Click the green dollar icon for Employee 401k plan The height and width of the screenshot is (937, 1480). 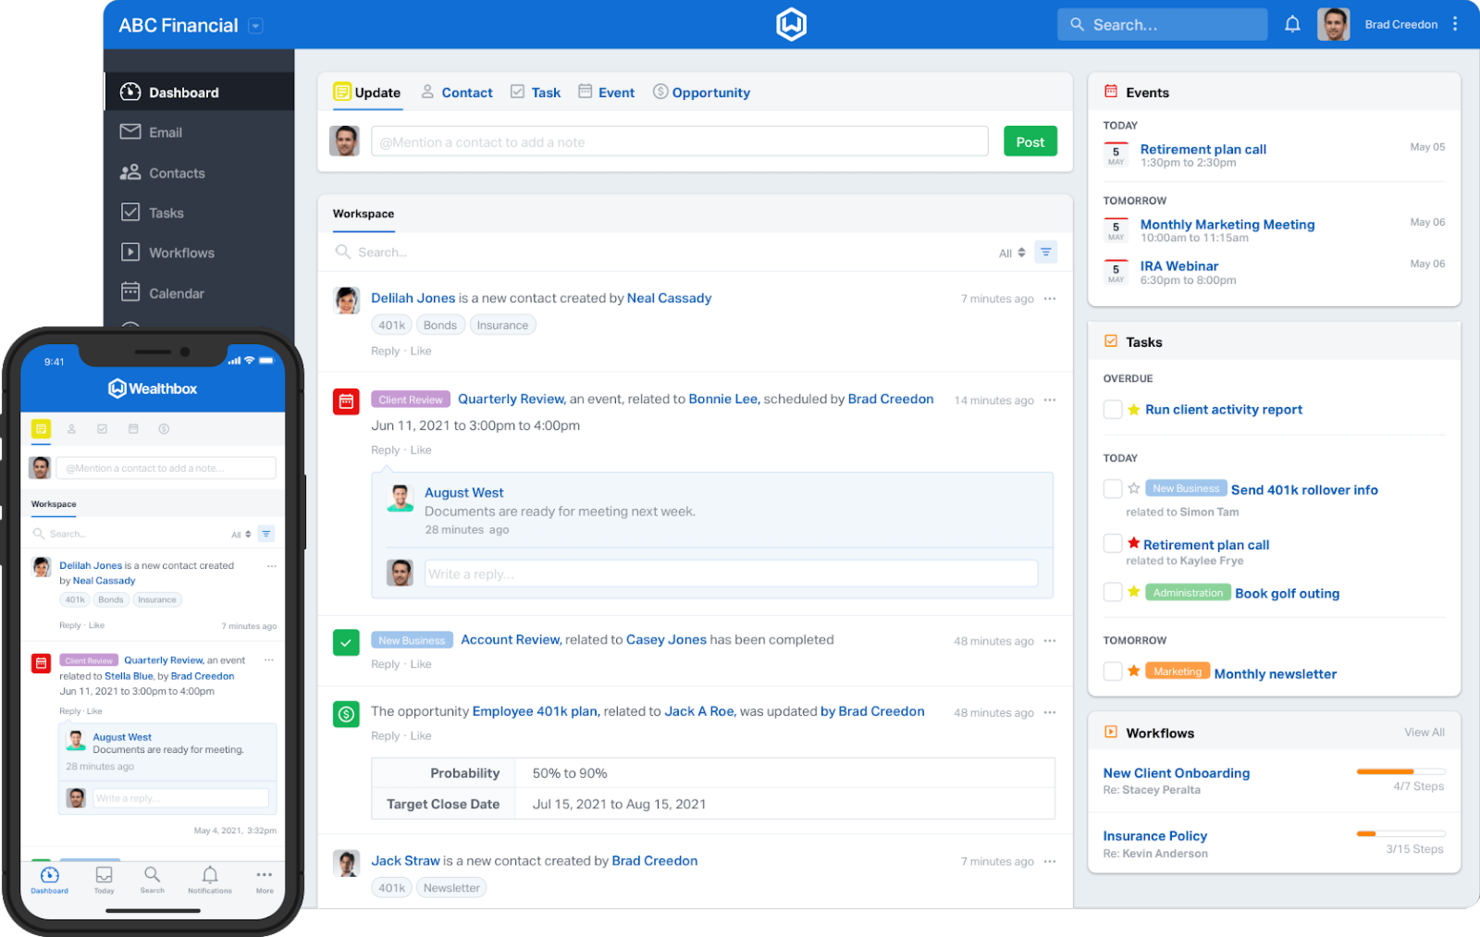coord(346,714)
